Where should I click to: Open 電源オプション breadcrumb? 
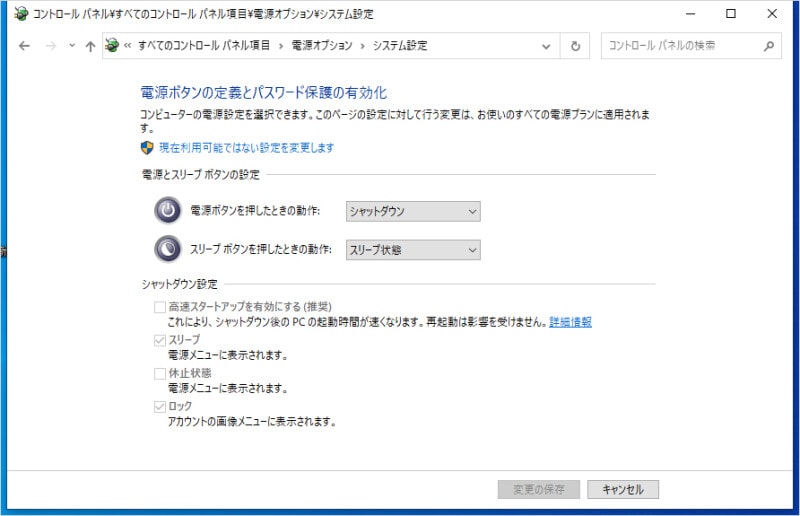tap(322, 45)
